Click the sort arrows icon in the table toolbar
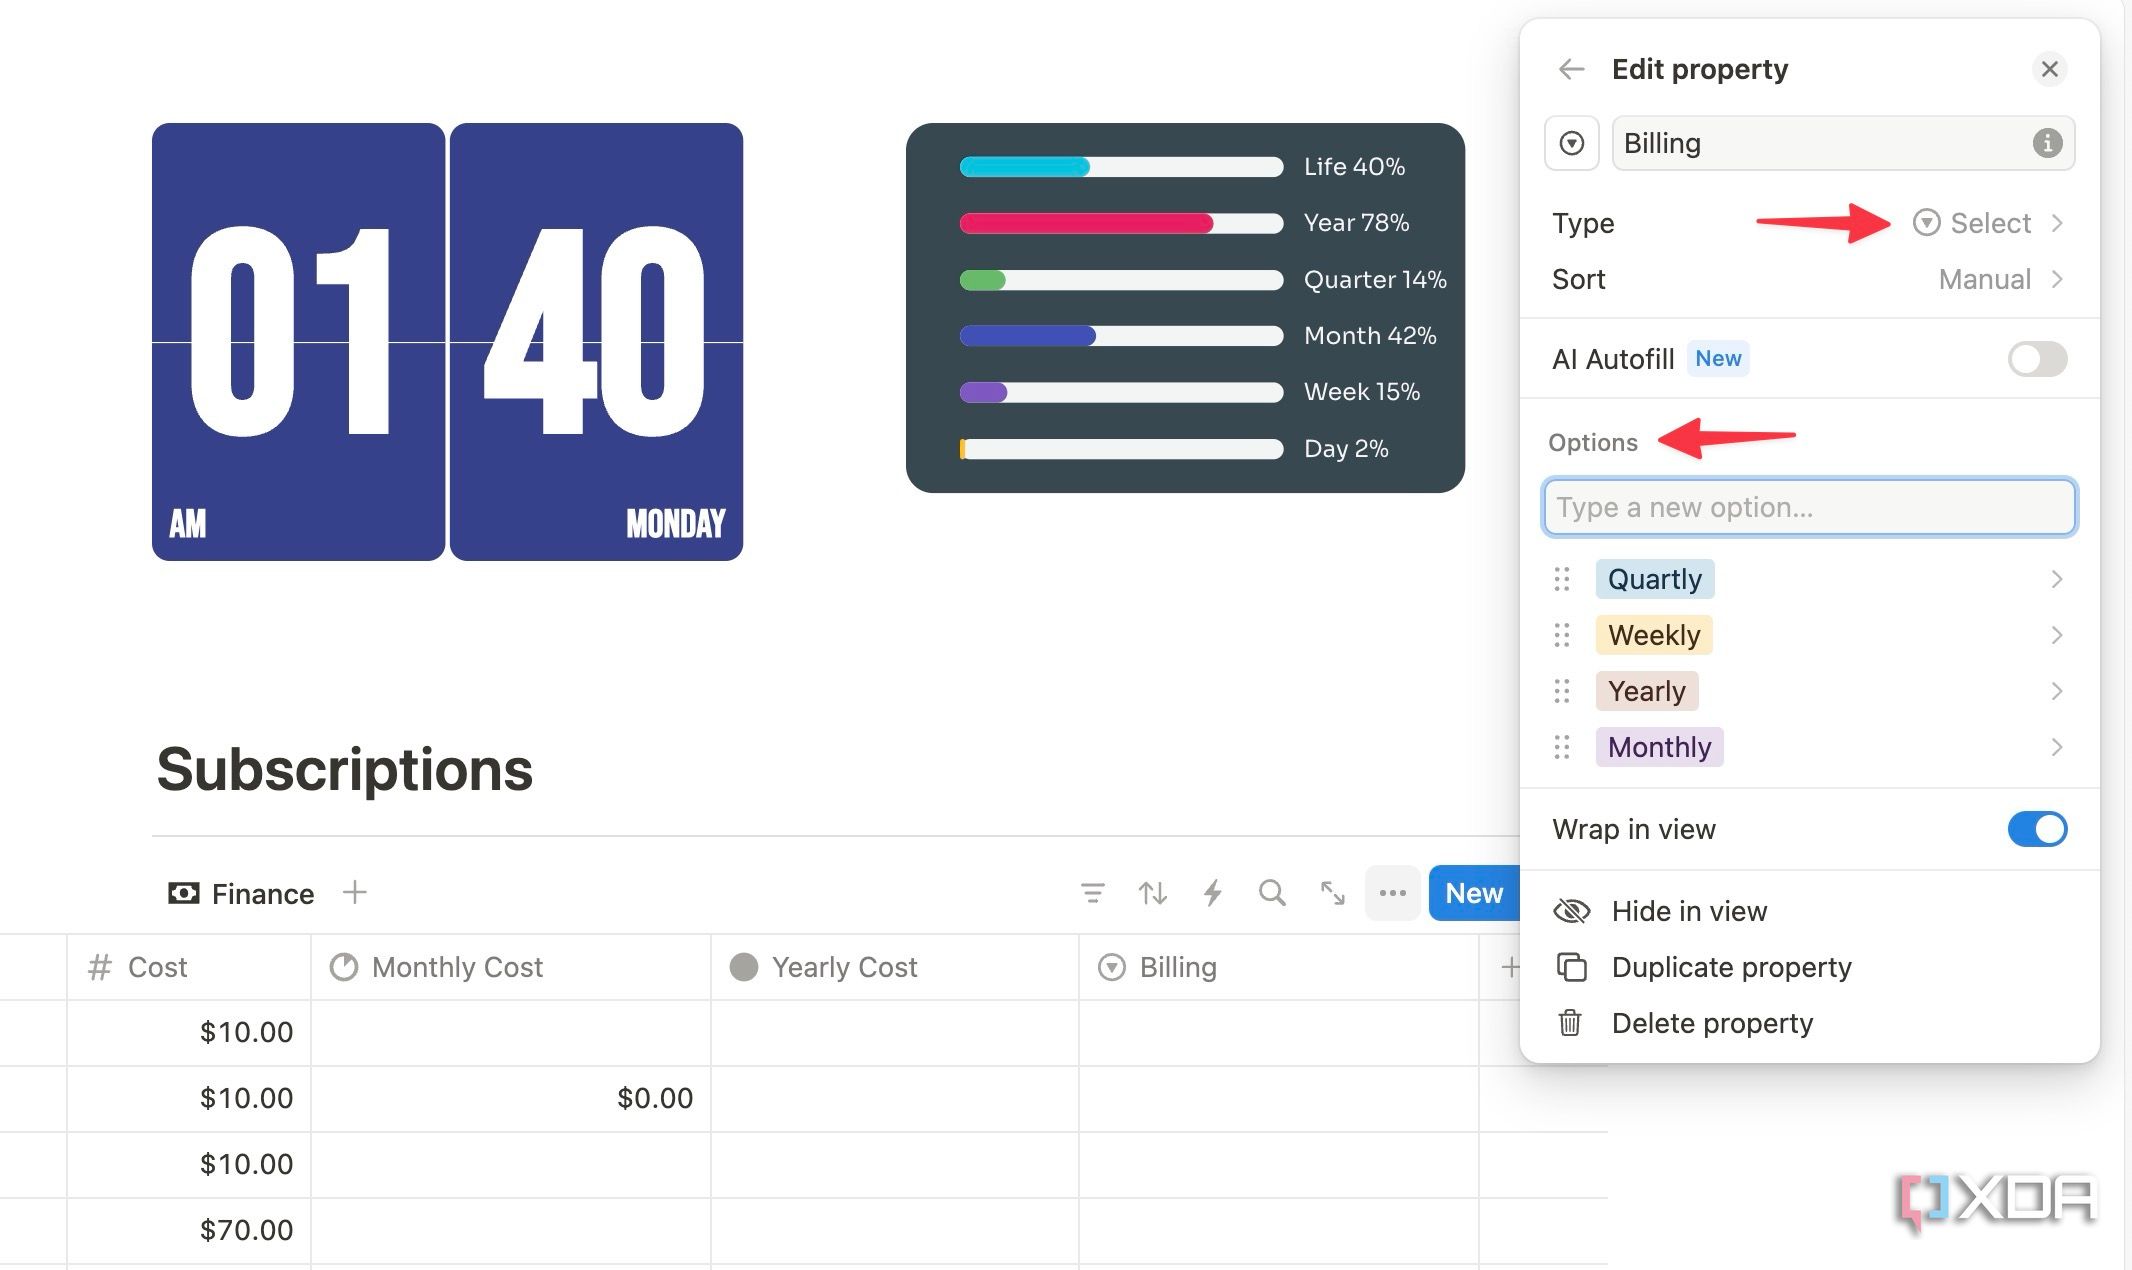This screenshot has height=1270, width=2132. pyautogui.click(x=1152, y=893)
